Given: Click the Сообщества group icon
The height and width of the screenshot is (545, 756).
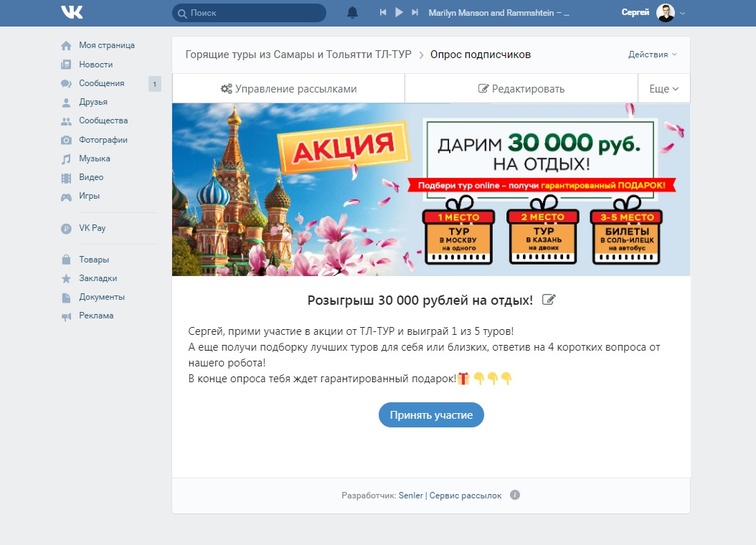Looking at the screenshot, I should click(66, 121).
